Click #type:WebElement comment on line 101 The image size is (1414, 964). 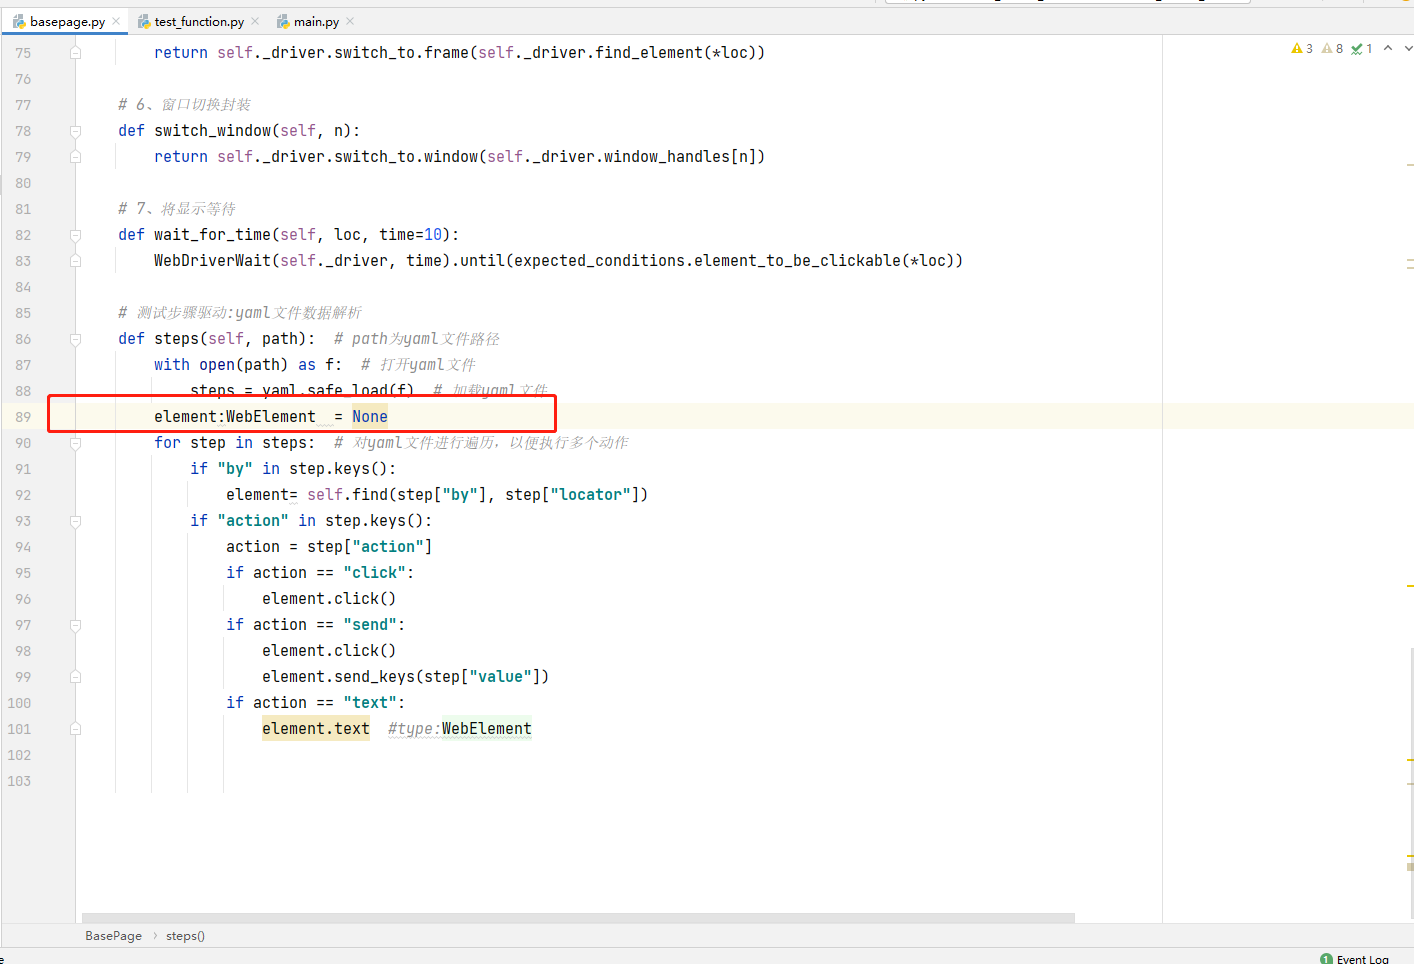(460, 729)
